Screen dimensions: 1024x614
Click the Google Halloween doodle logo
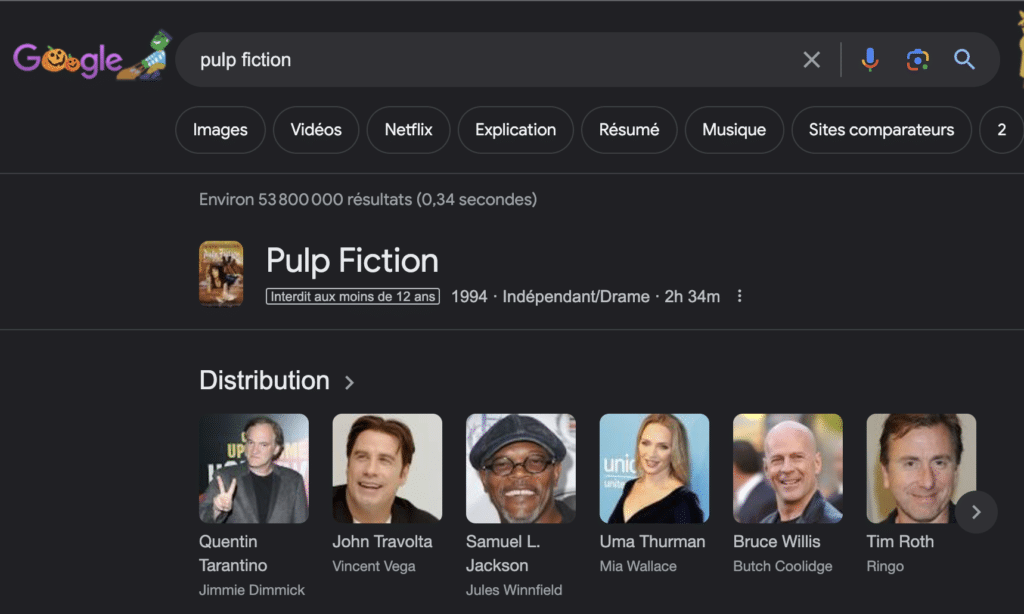[92, 57]
